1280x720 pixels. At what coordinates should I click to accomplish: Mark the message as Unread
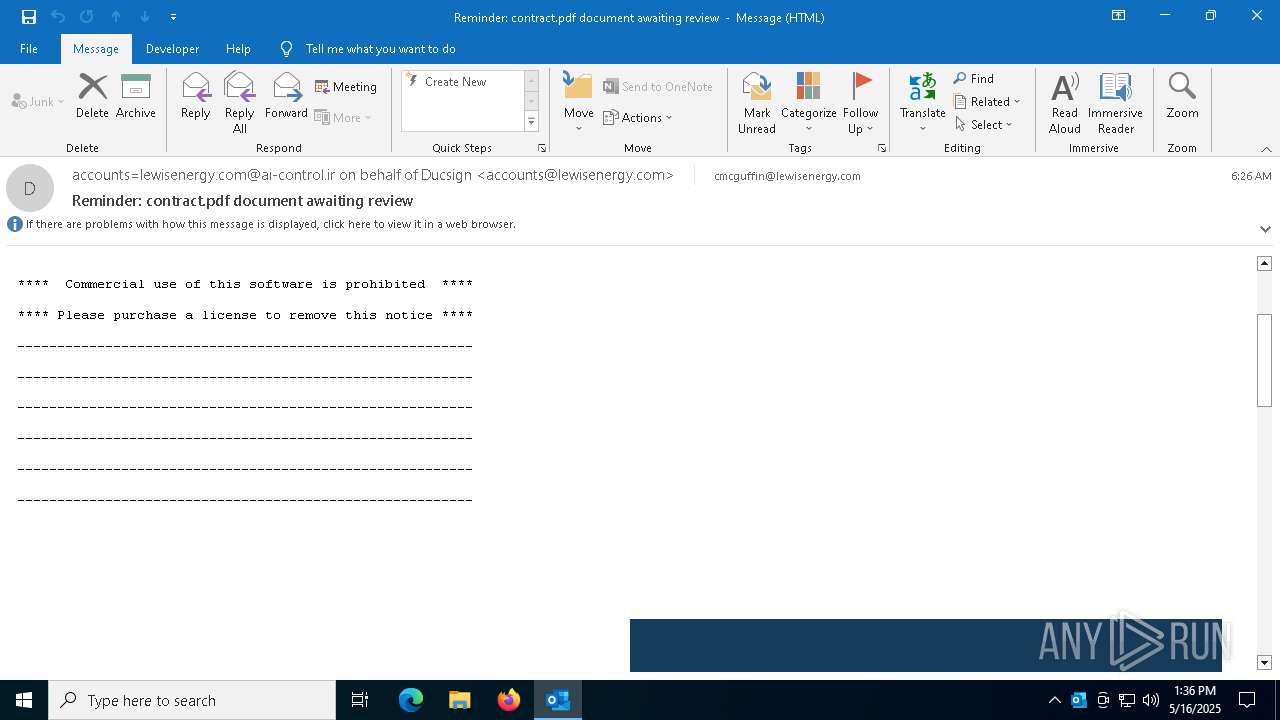tap(757, 103)
